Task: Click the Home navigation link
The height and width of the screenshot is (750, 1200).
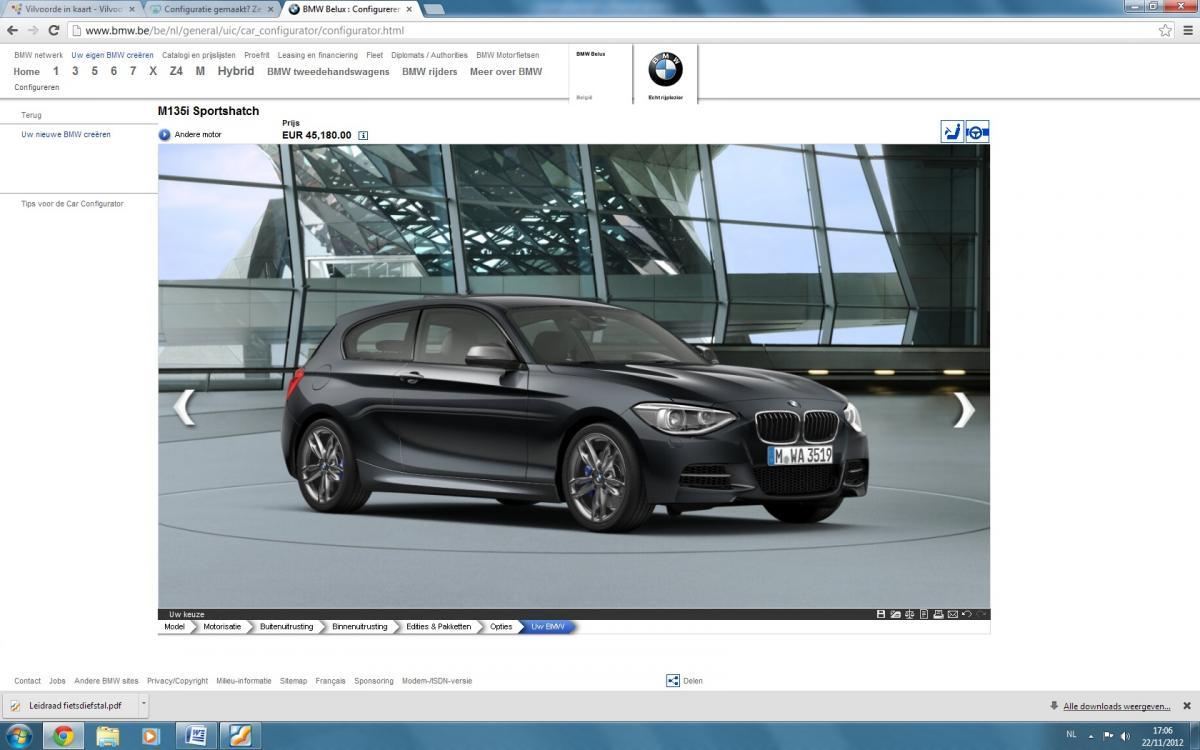Action: [27, 72]
